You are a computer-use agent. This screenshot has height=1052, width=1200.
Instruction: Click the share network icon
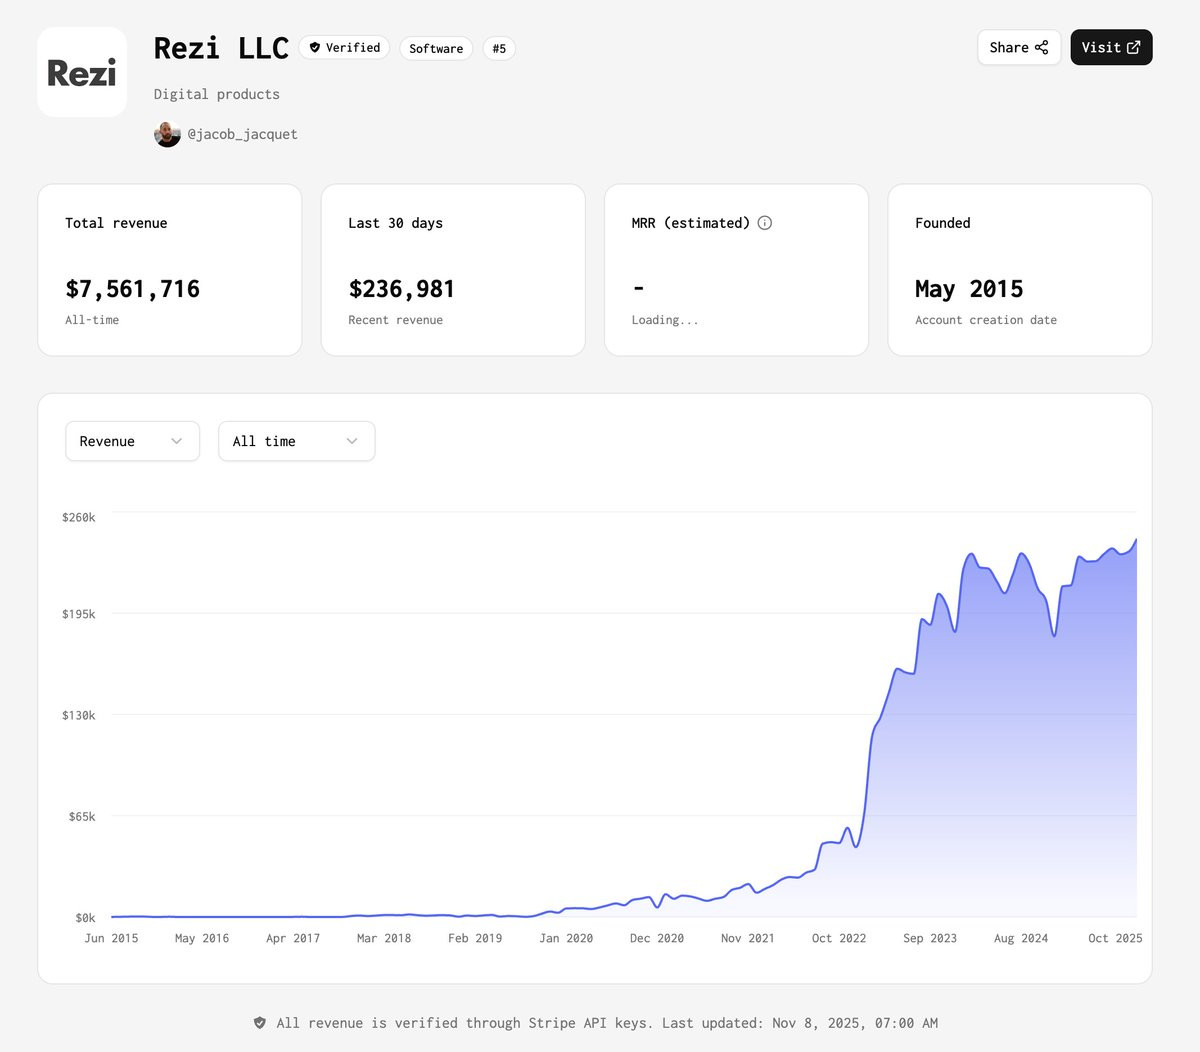1042,47
